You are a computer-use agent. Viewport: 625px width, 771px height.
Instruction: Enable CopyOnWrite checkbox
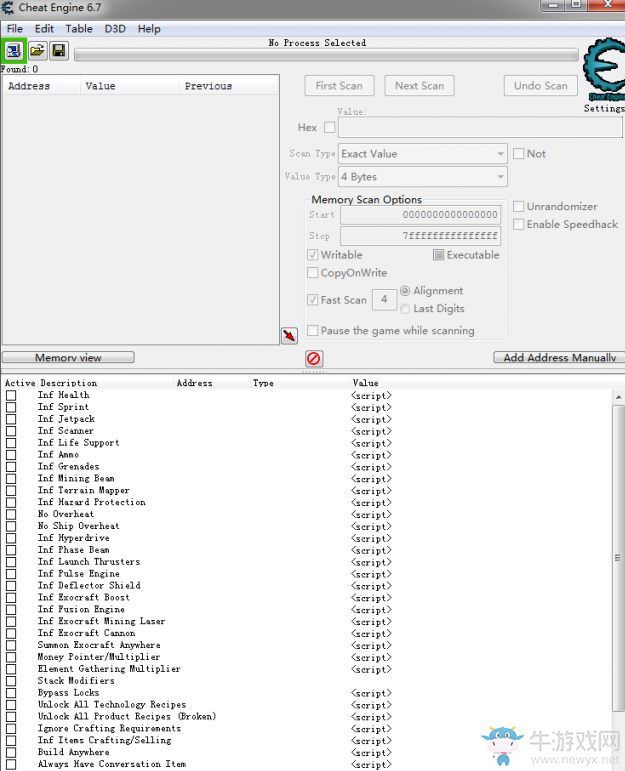tap(312, 272)
